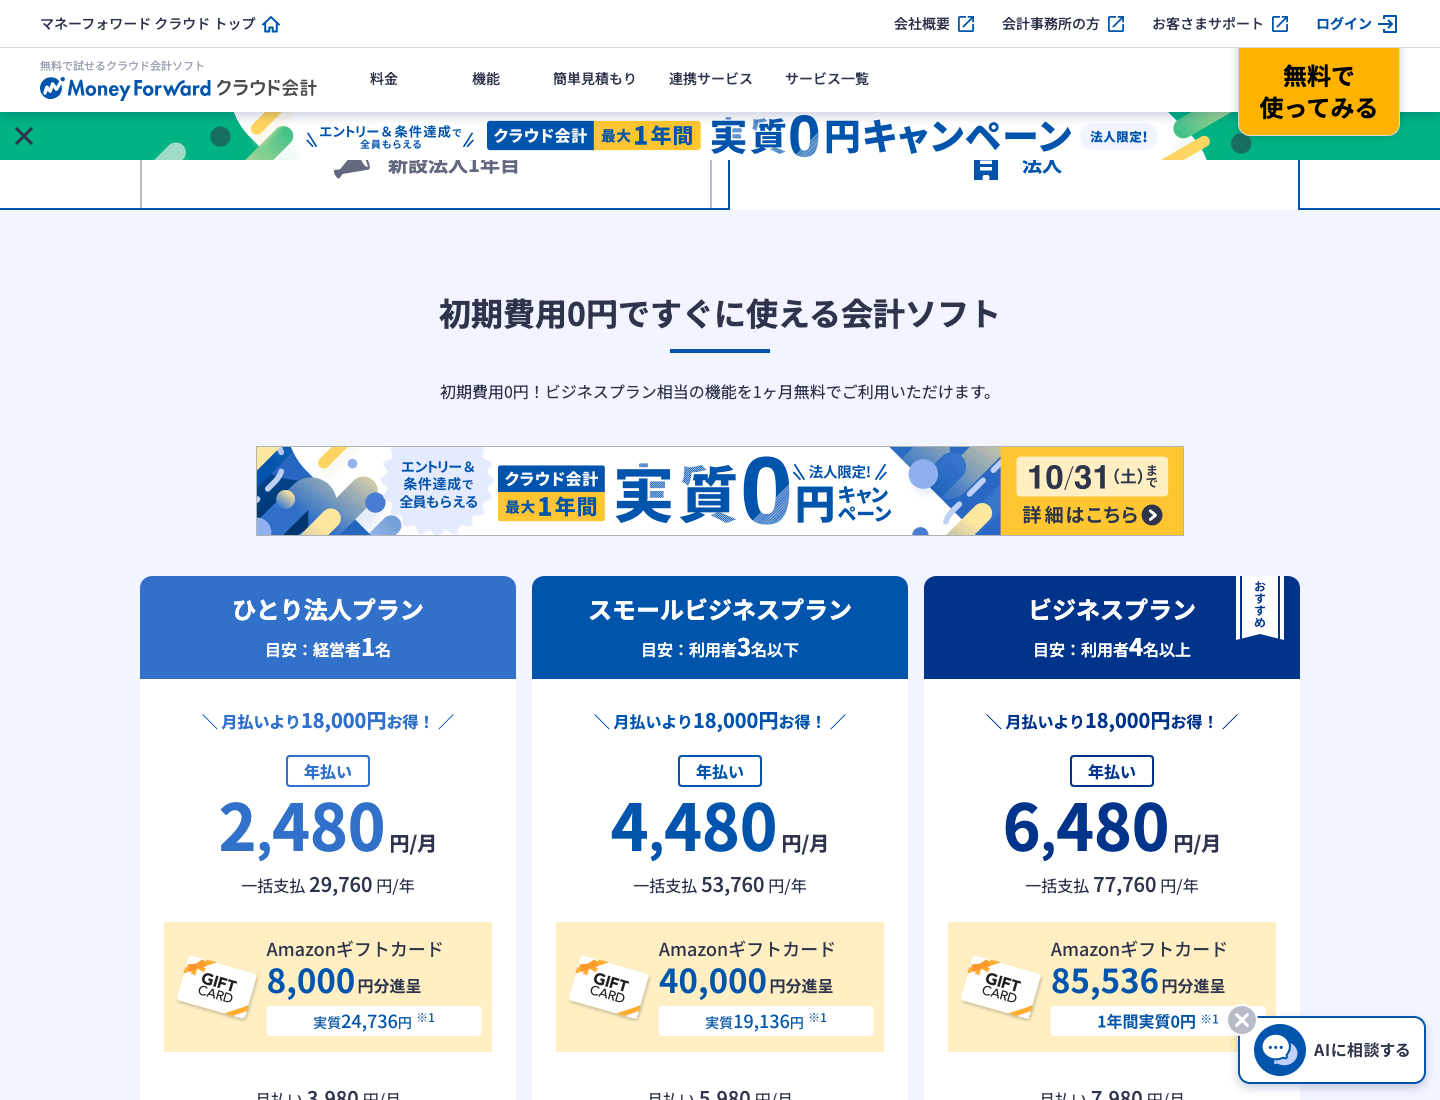Click the 10/31 campaign banner image
The image size is (1440, 1100).
coord(720,491)
